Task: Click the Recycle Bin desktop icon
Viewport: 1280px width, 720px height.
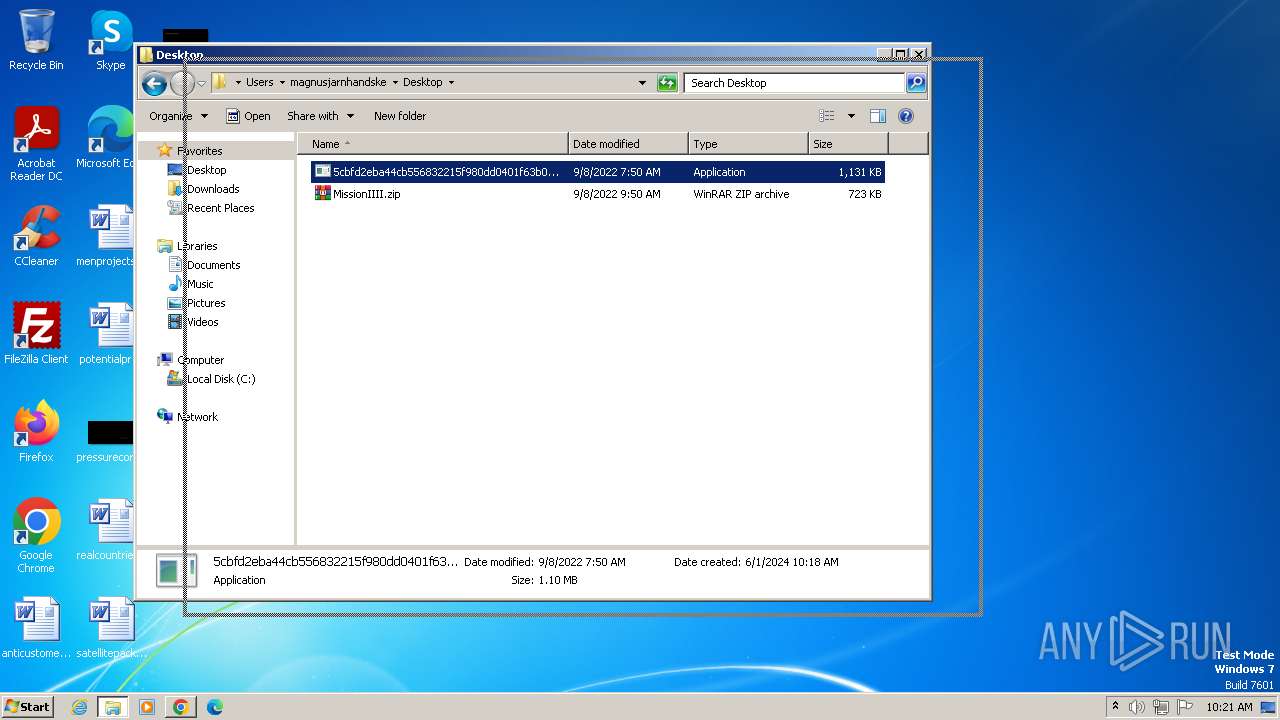Action: pyautogui.click(x=36, y=40)
